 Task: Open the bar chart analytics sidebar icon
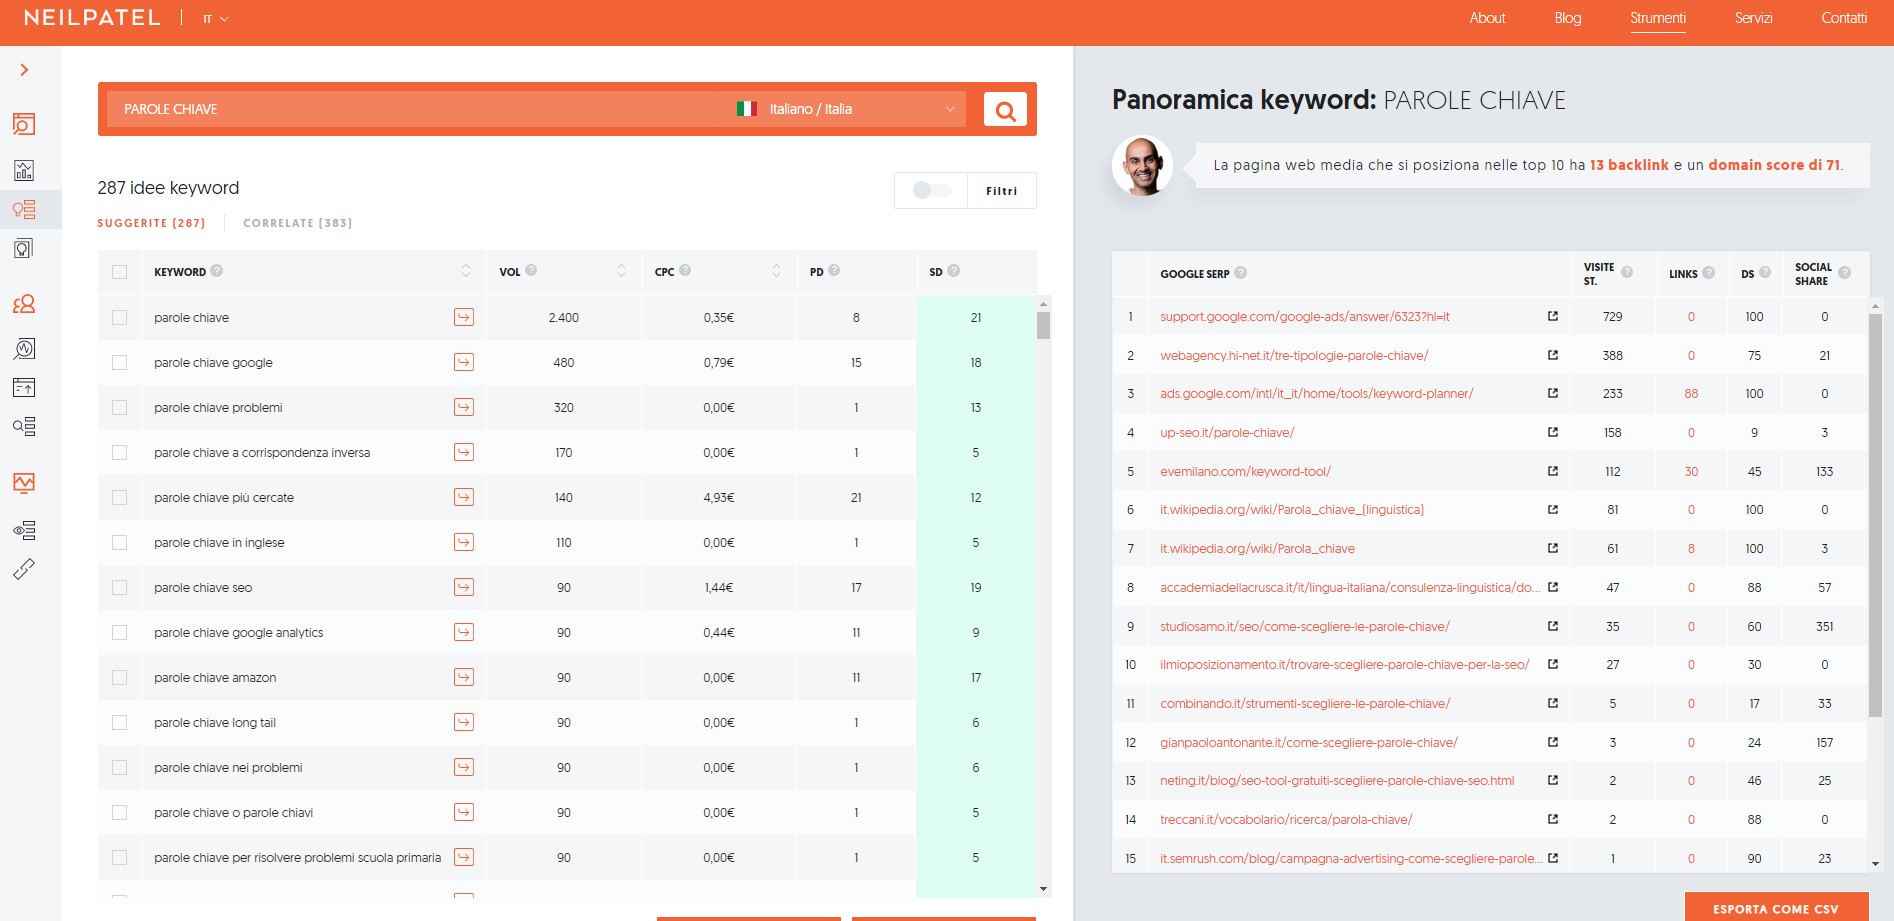pos(24,170)
